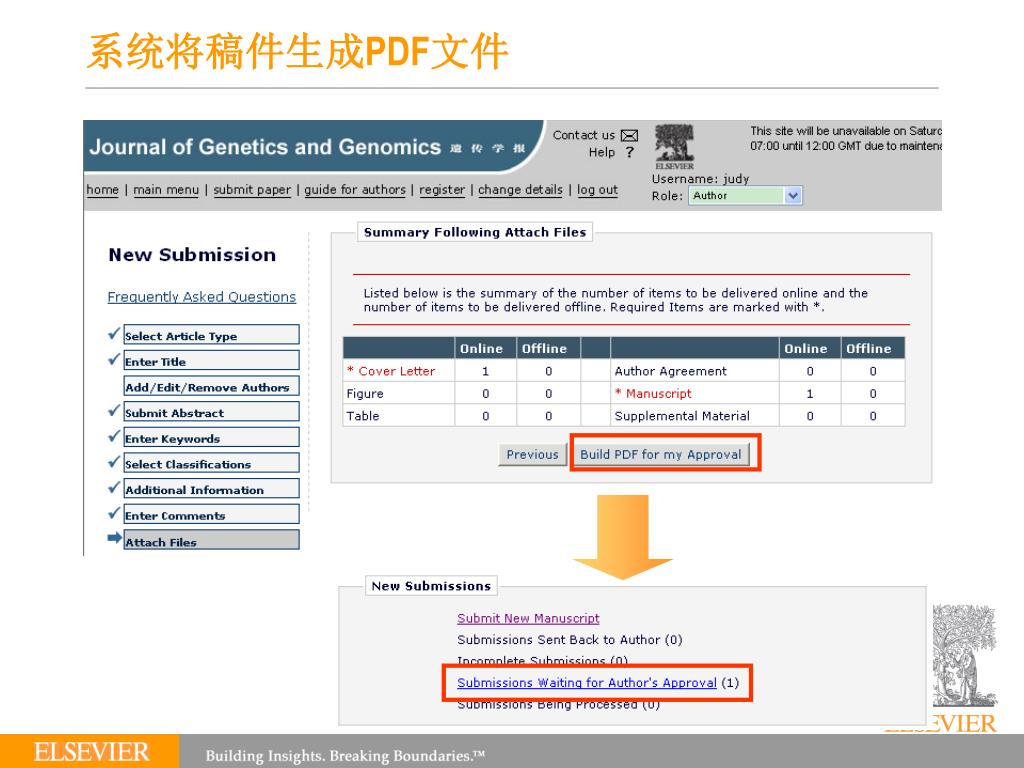Click the Table row label
Viewport: 1024px width, 768px height.
[x=362, y=416]
